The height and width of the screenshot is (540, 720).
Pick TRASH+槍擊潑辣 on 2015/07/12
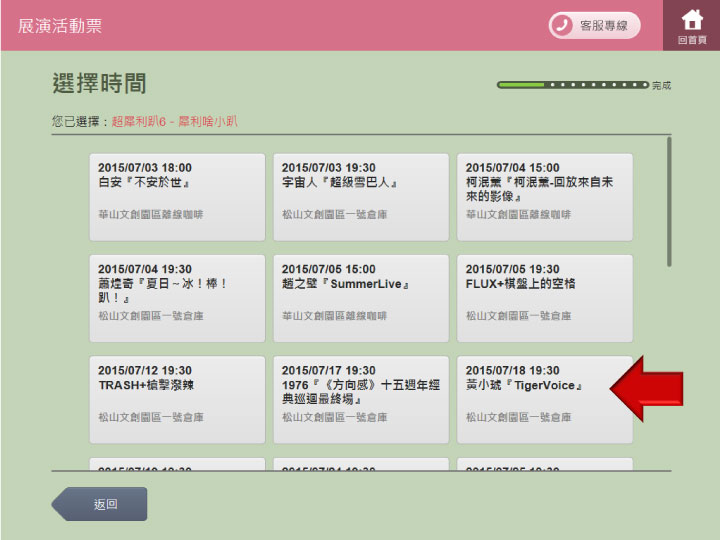tap(177, 399)
